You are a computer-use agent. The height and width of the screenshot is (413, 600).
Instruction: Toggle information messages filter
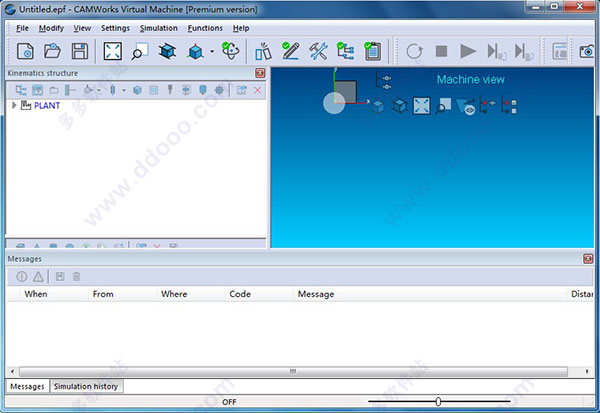pyautogui.click(x=22, y=276)
